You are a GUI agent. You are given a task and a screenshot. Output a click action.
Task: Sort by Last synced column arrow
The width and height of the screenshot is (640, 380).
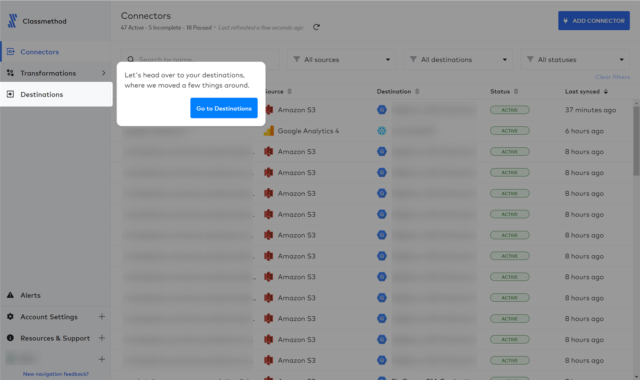(x=606, y=91)
